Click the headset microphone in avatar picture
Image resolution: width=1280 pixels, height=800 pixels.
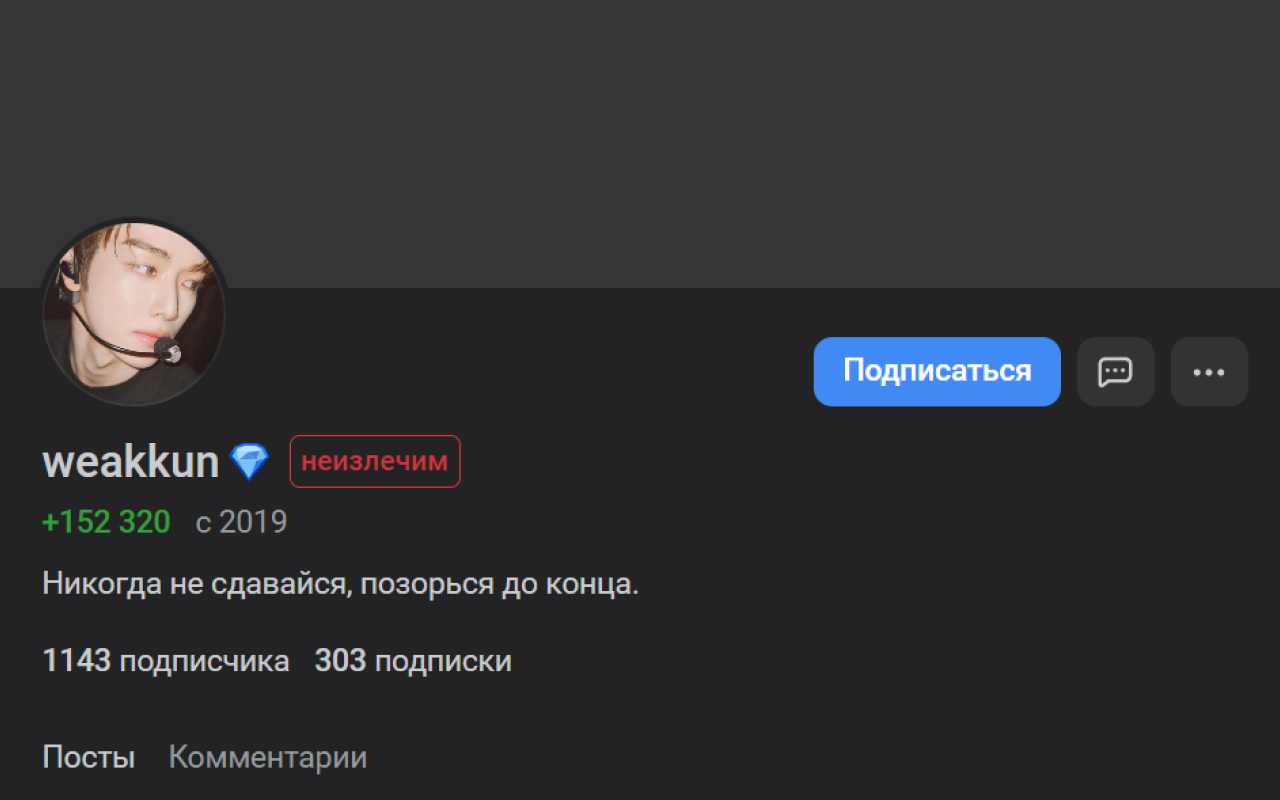click(168, 351)
